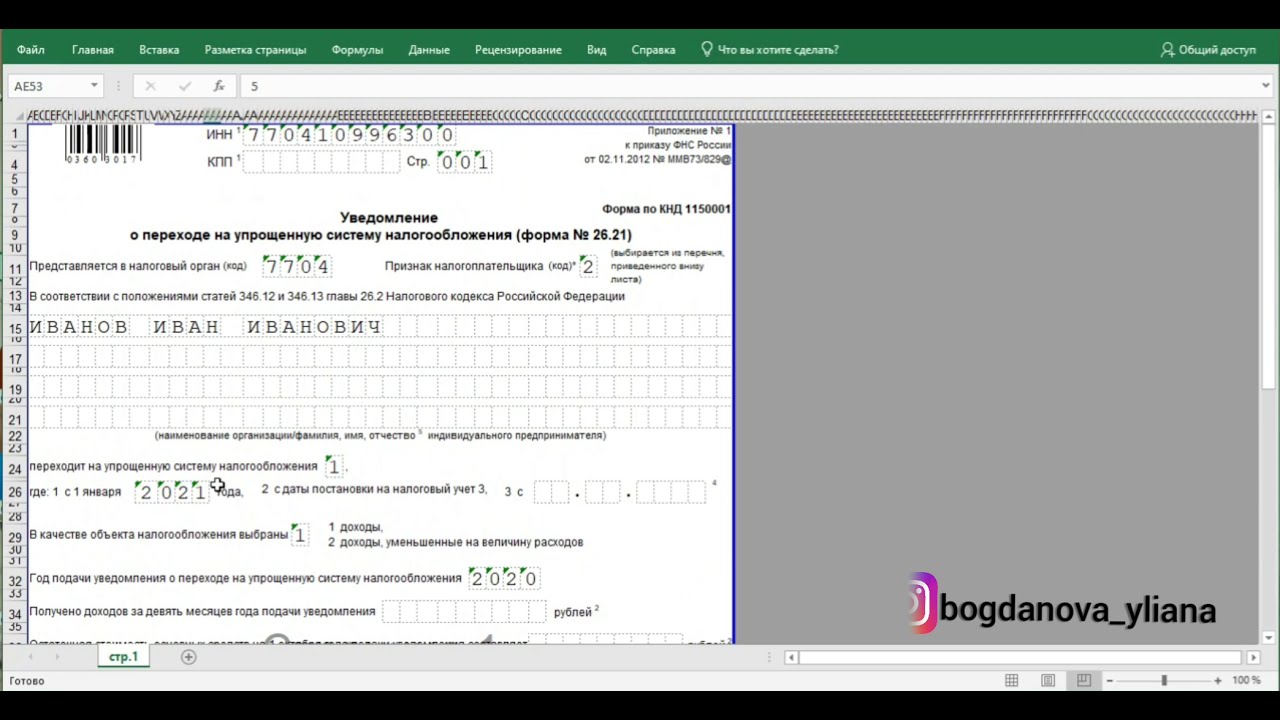The image size is (1280, 720).
Task: Click the Select All corner of the sheet
Action: tap(14, 115)
